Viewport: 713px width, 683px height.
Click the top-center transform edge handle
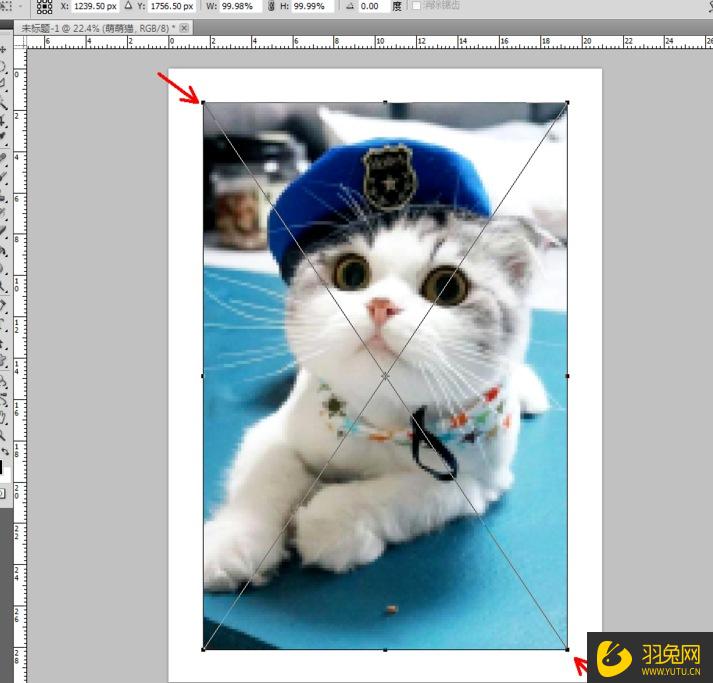tap(385, 103)
